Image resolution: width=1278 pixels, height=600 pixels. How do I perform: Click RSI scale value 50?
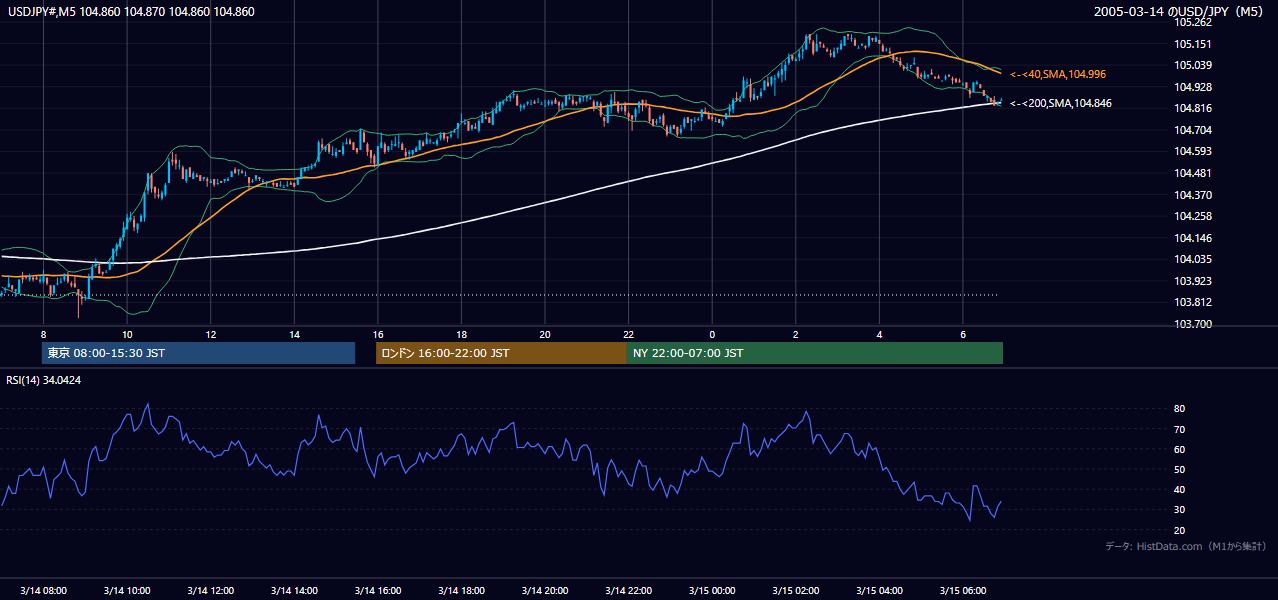pyautogui.click(x=1180, y=469)
